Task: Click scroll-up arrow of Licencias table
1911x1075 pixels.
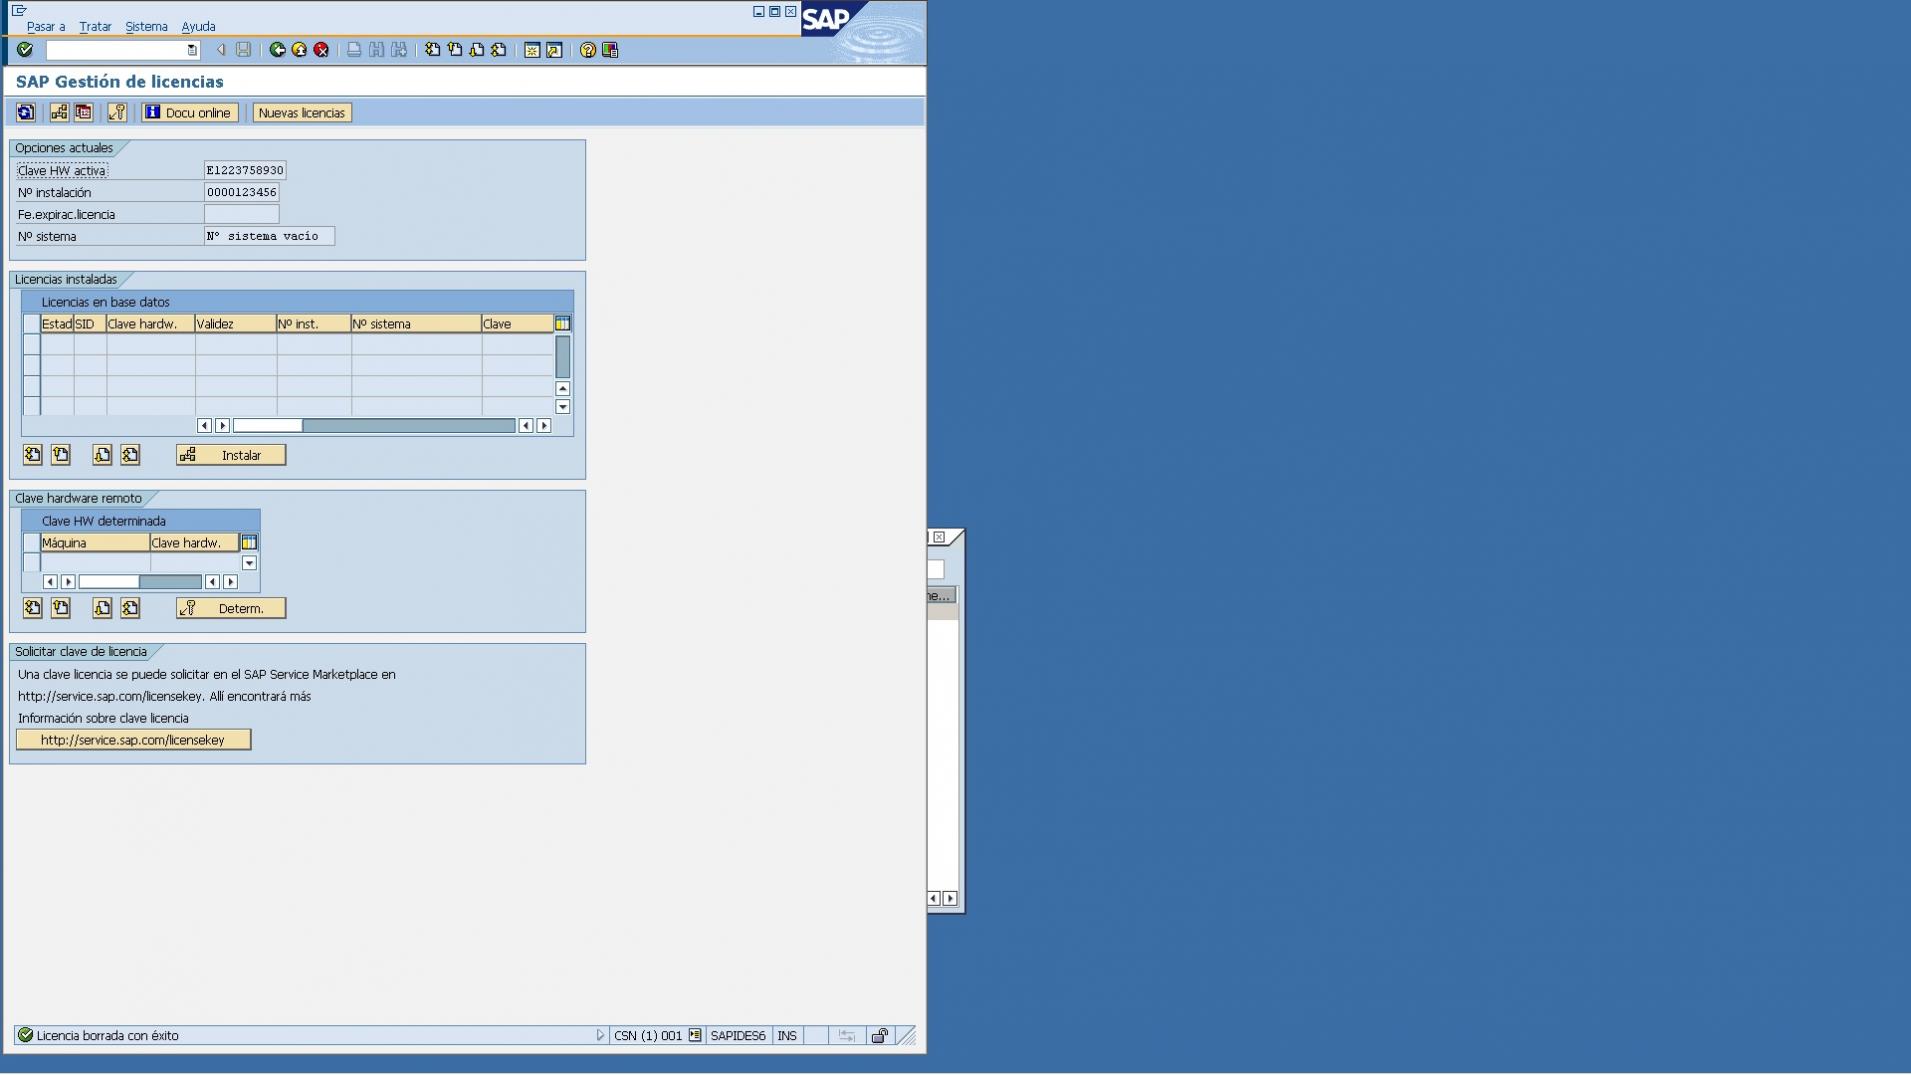Action: coord(563,389)
